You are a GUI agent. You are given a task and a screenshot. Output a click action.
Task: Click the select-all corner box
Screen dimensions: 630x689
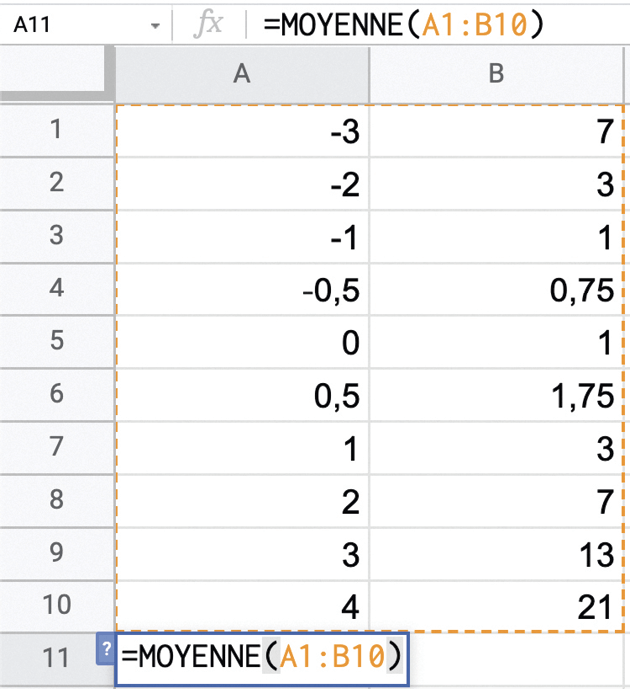coord(55,73)
